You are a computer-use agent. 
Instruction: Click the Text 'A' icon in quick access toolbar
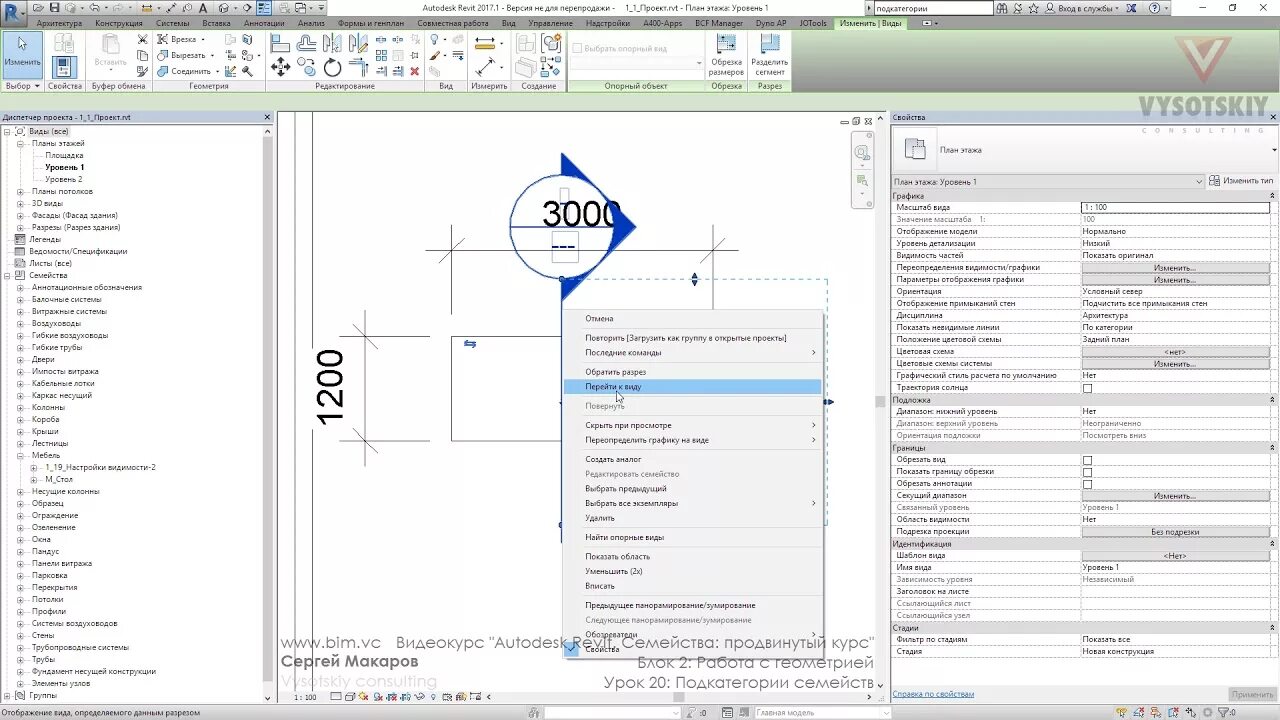tap(203, 8)
